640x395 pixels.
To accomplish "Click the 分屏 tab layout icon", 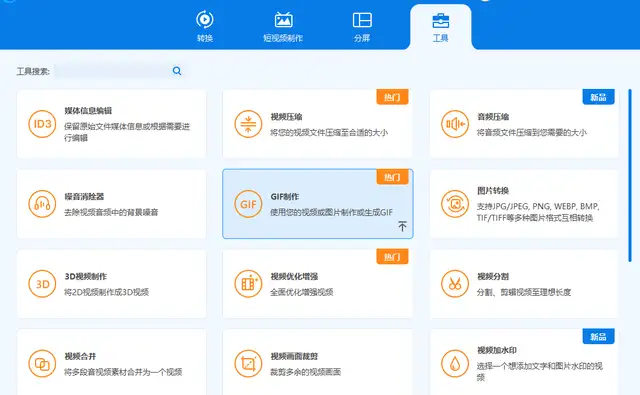I will pyautogui.click(x=362, y=20).
